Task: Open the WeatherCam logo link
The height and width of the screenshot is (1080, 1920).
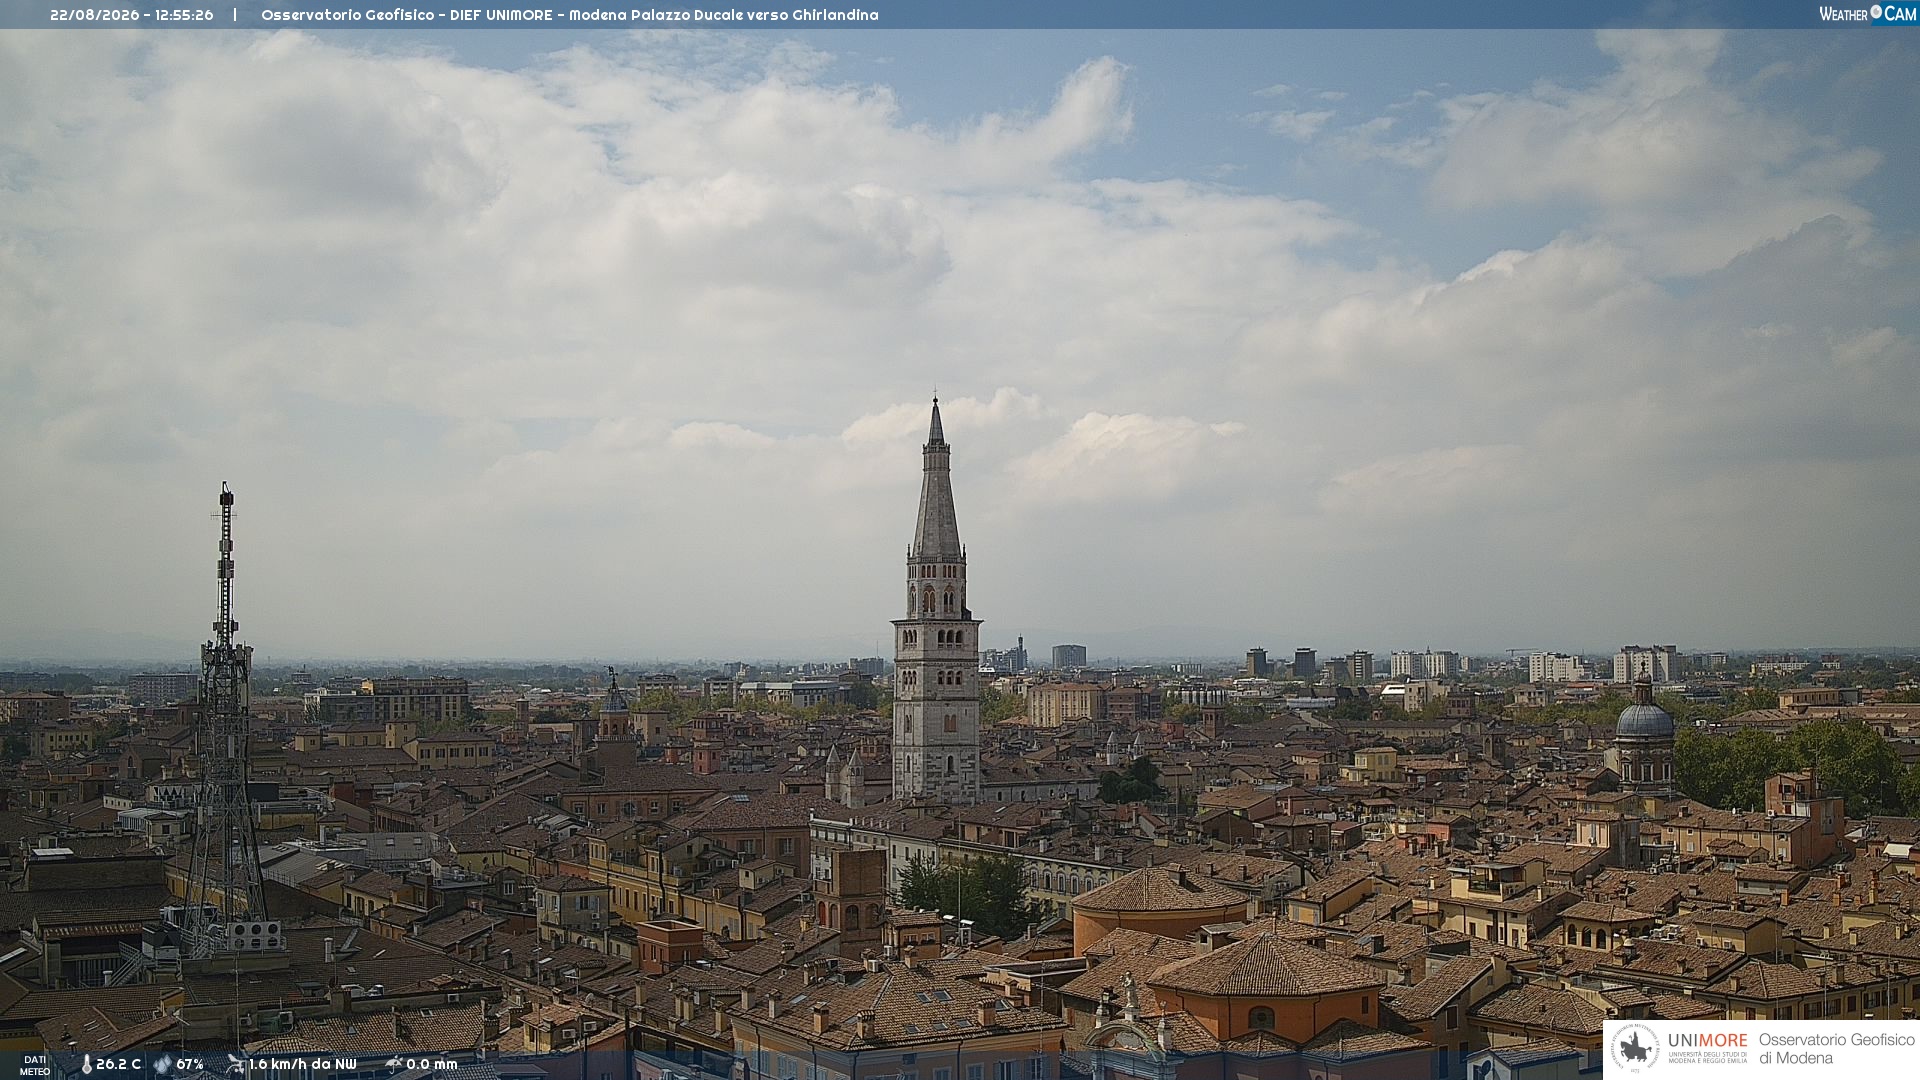Action: coord(1867,13)
